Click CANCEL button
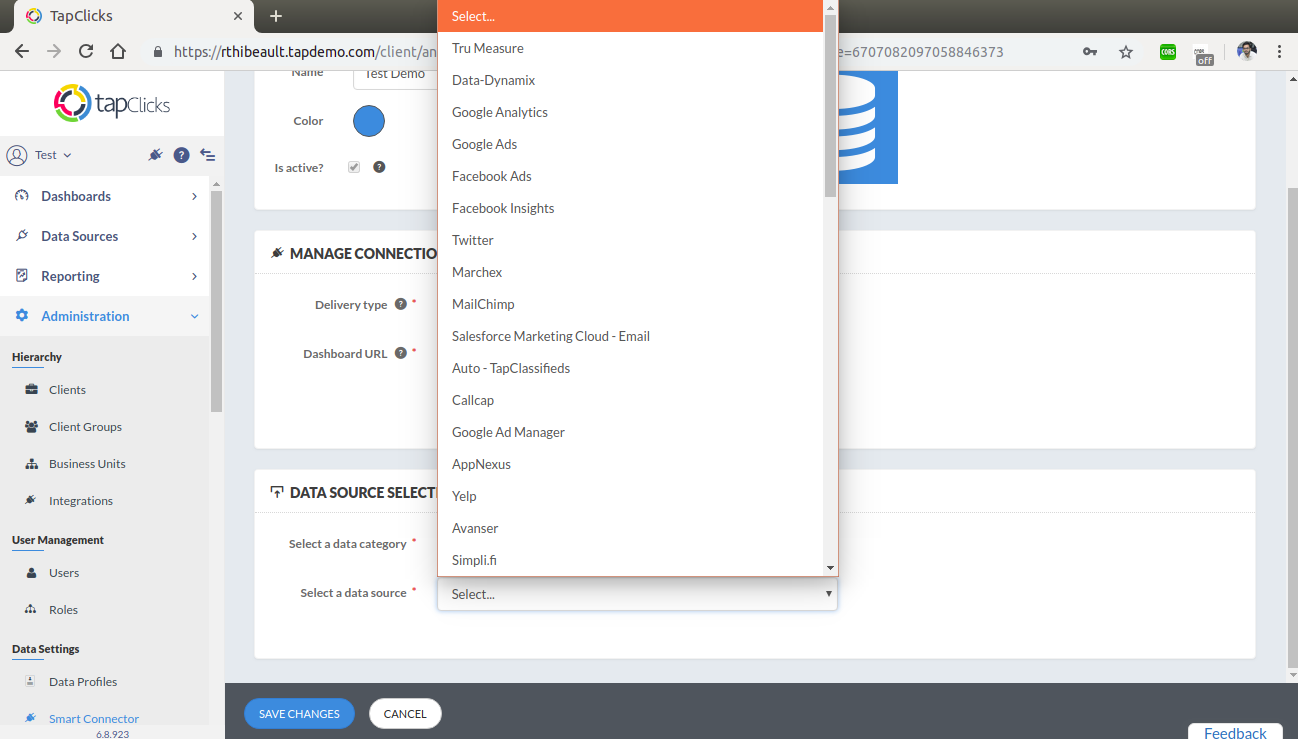The height and width of the screenshot is (739, 1298). (405, 714)
